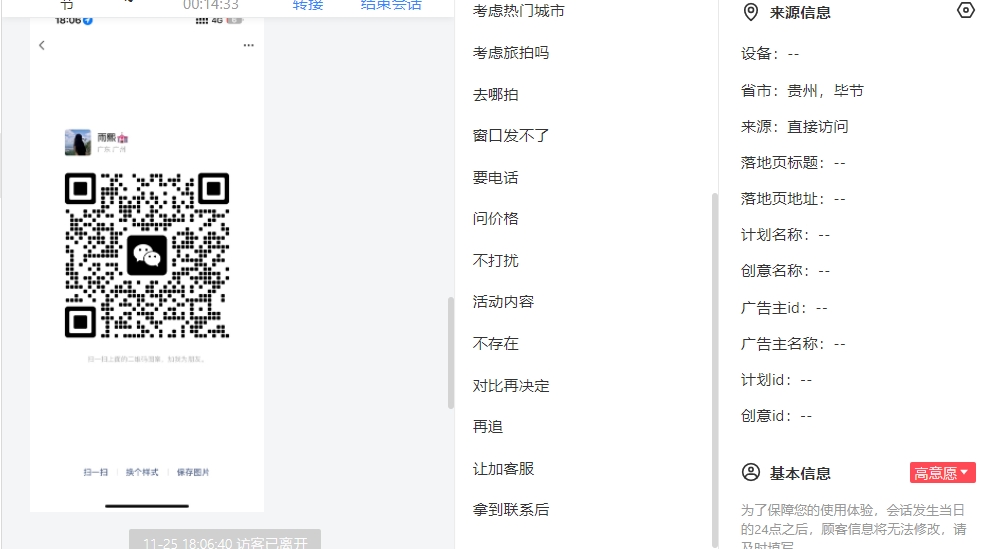Click 扫一扫 under the QR code
Viewport: 994px width, 549px height.
[96, 472]
